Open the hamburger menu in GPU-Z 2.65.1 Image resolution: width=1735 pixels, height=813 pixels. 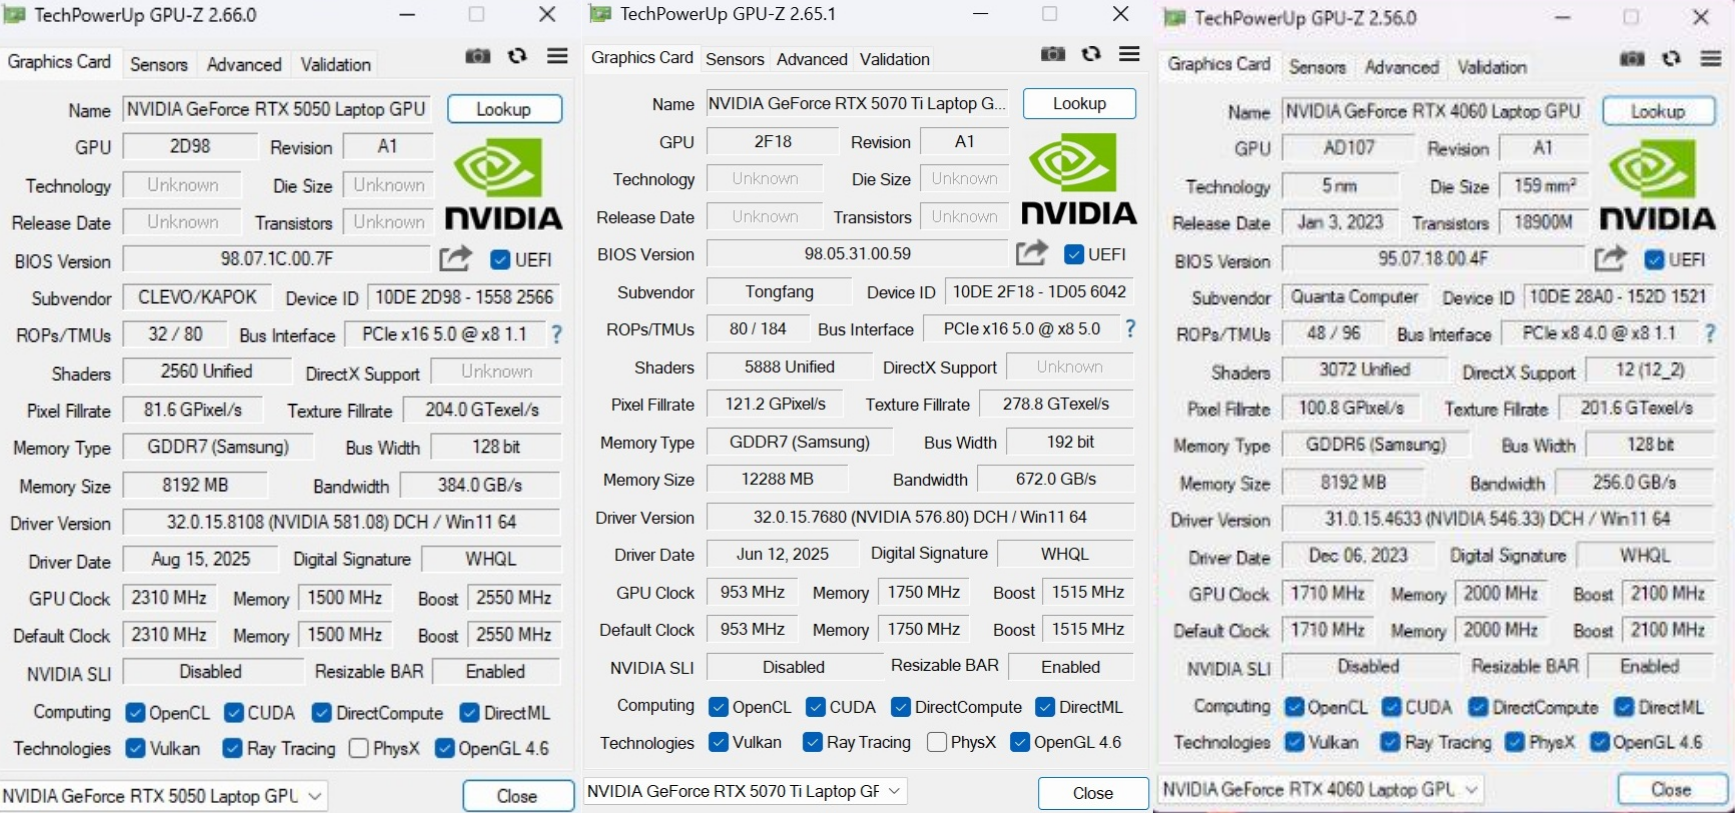coord(1130,54)
